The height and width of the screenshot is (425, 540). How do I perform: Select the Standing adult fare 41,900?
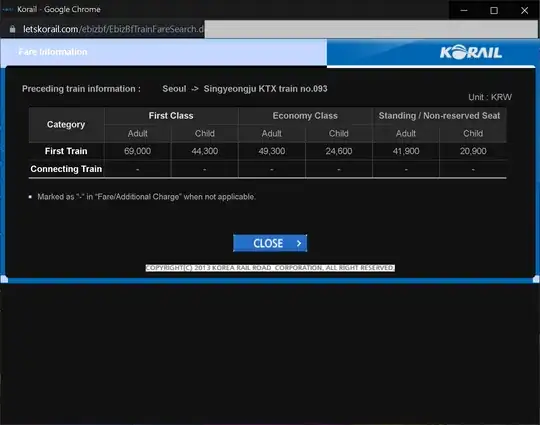[406, 151]
